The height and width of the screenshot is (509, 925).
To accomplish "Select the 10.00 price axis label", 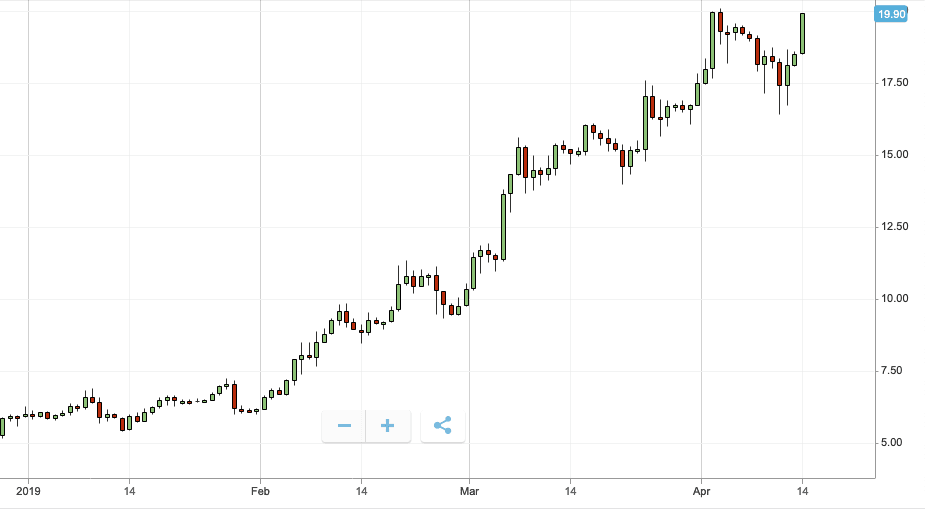I will click(x=894, y=299).
